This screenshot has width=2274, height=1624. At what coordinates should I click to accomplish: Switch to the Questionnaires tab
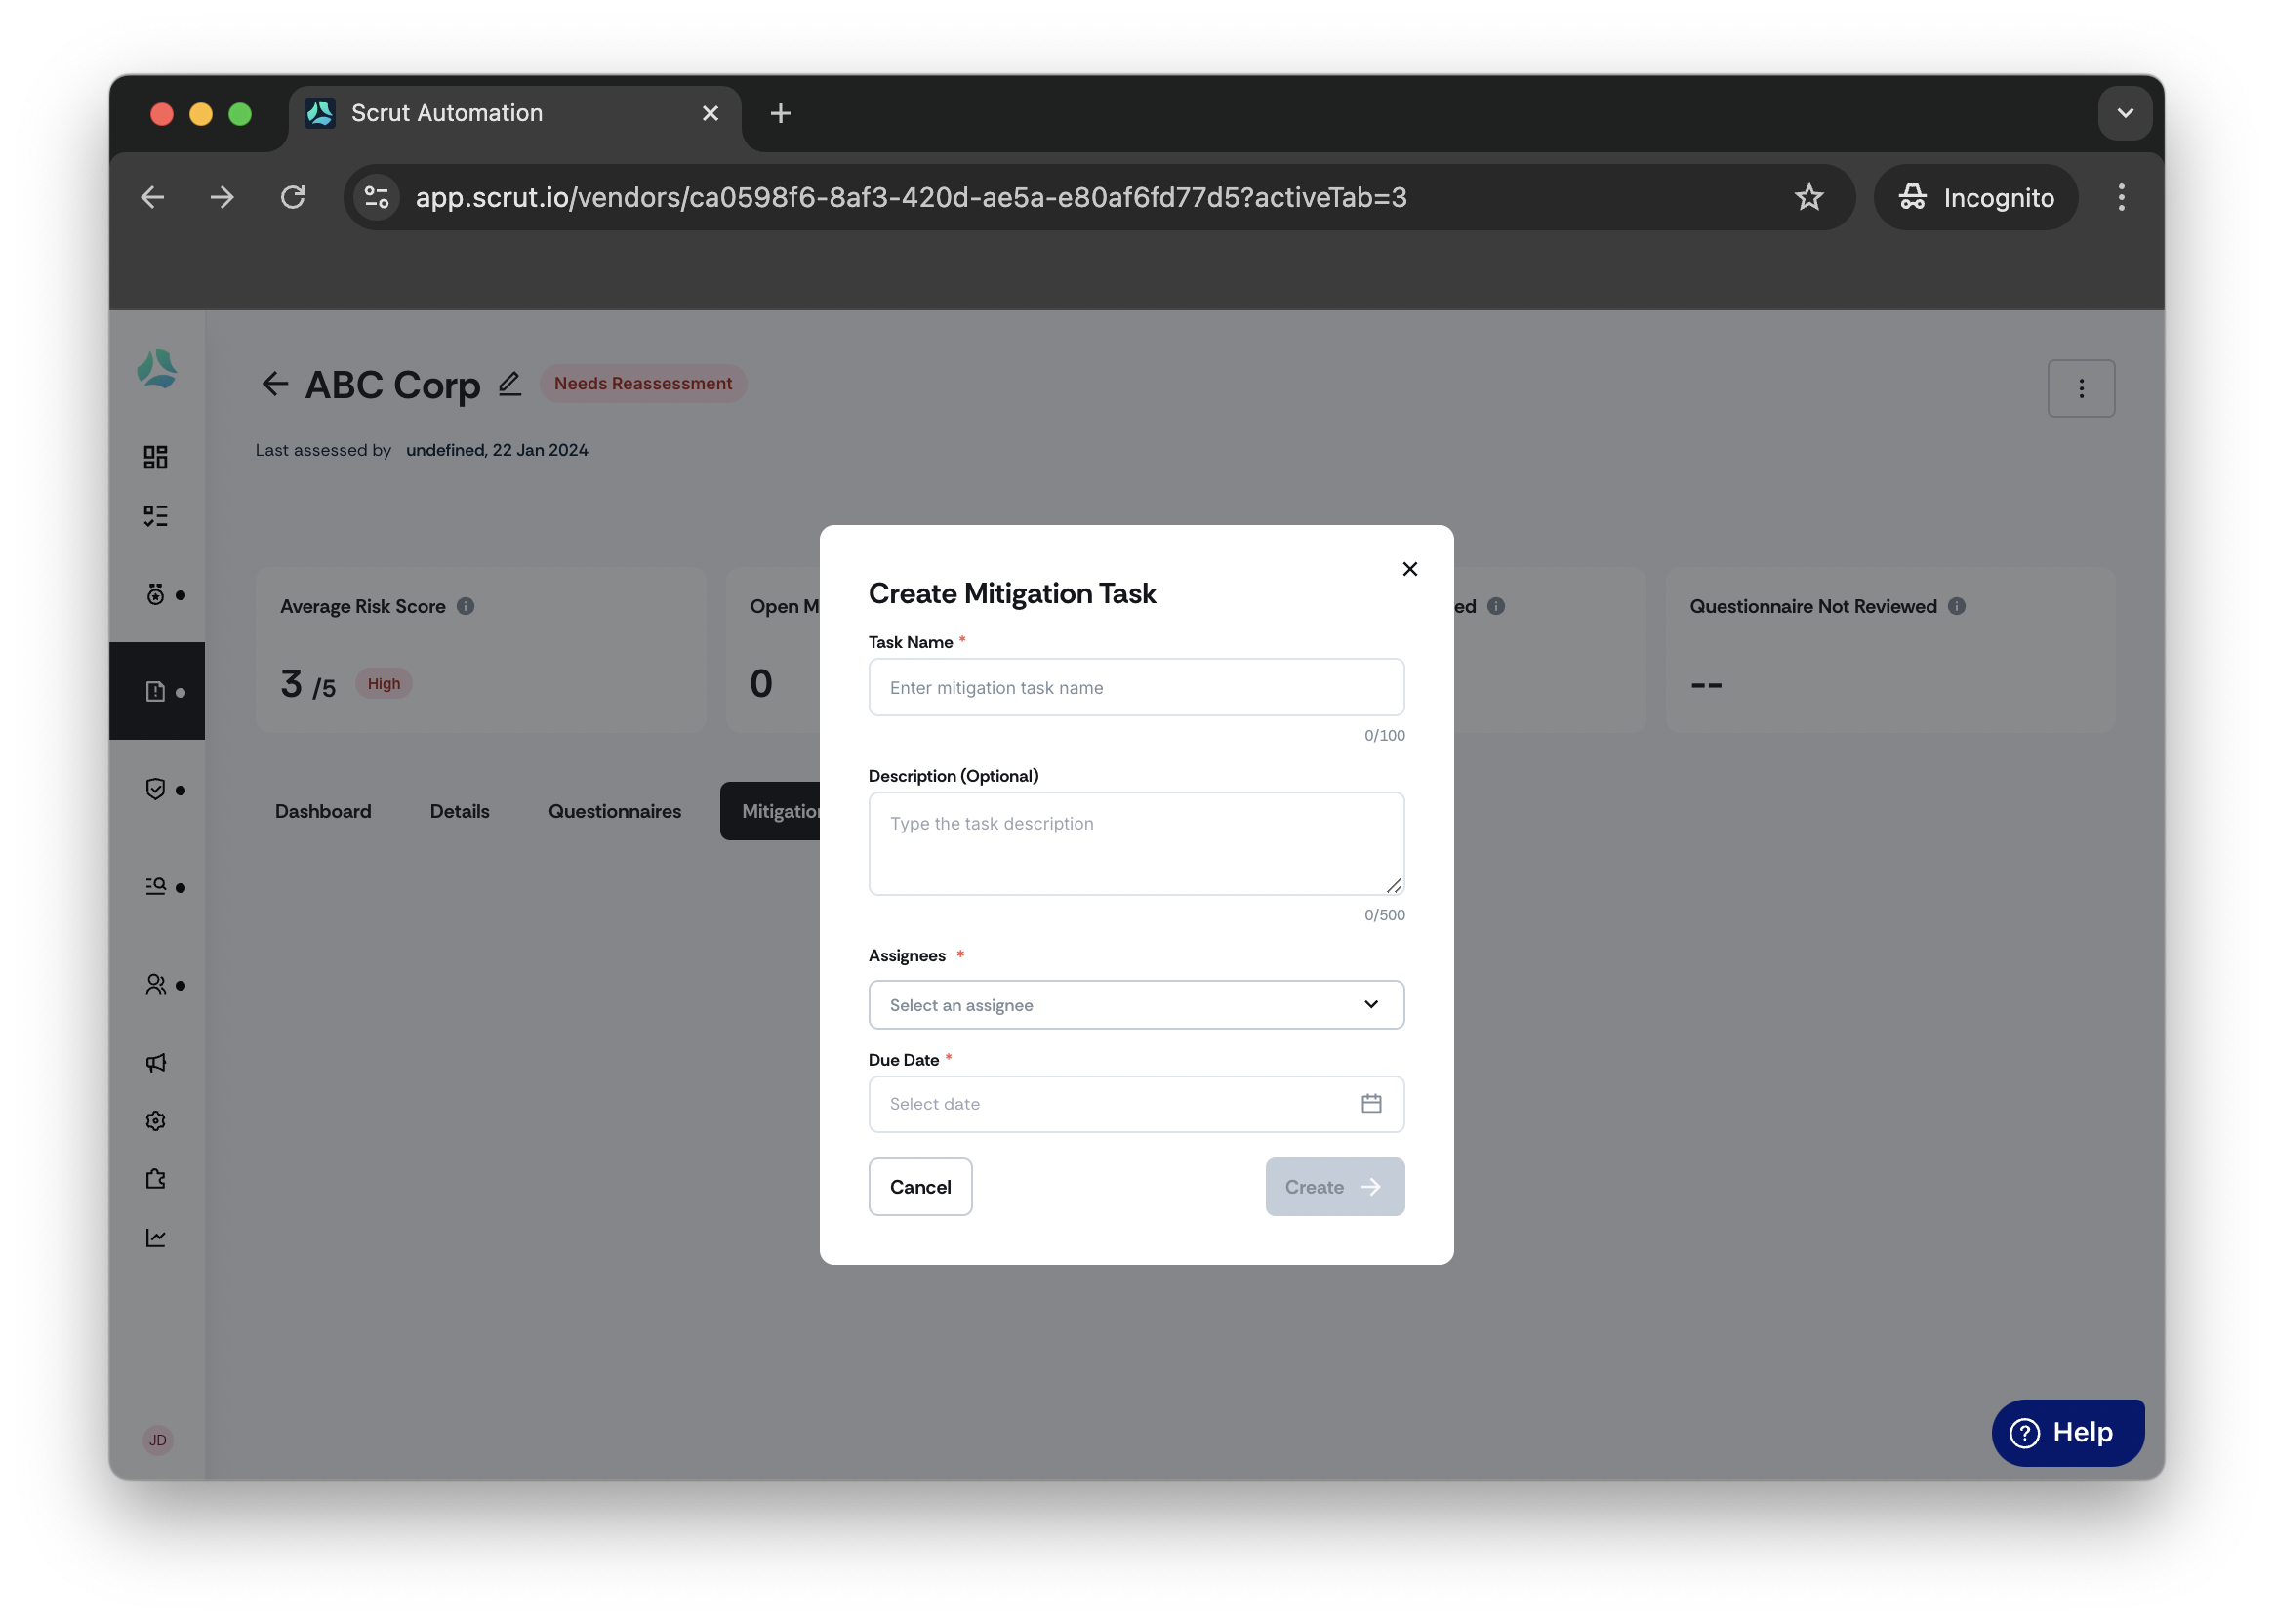[614, 811]
